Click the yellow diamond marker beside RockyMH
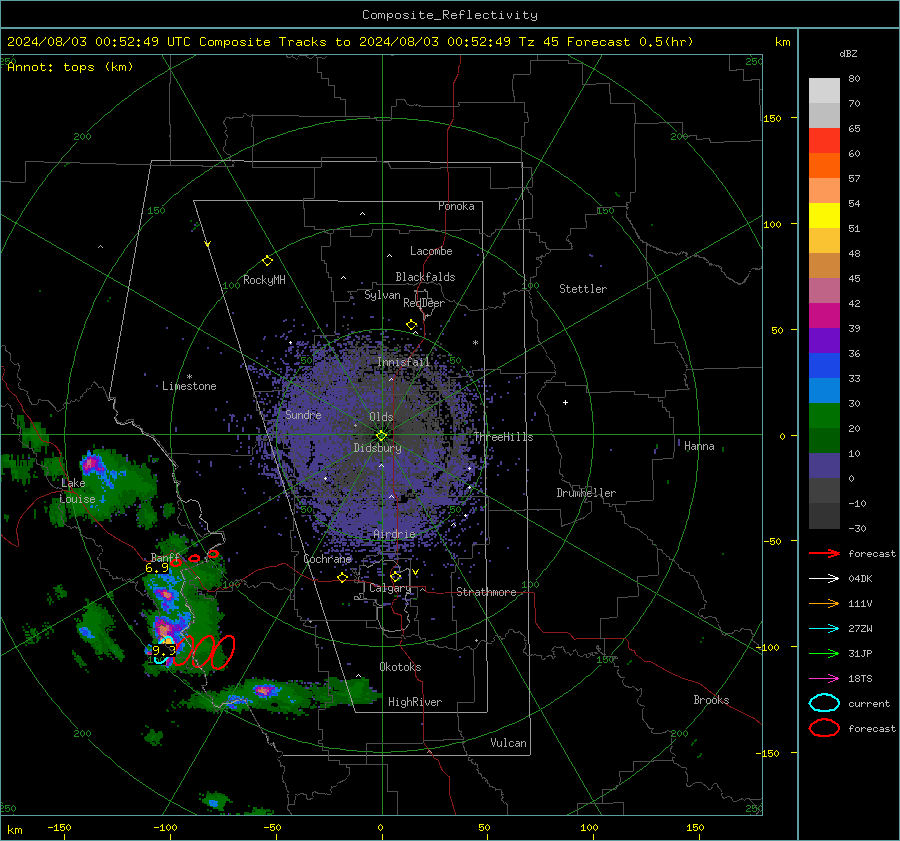The image size is (900, 841). (x=267, y=261)
